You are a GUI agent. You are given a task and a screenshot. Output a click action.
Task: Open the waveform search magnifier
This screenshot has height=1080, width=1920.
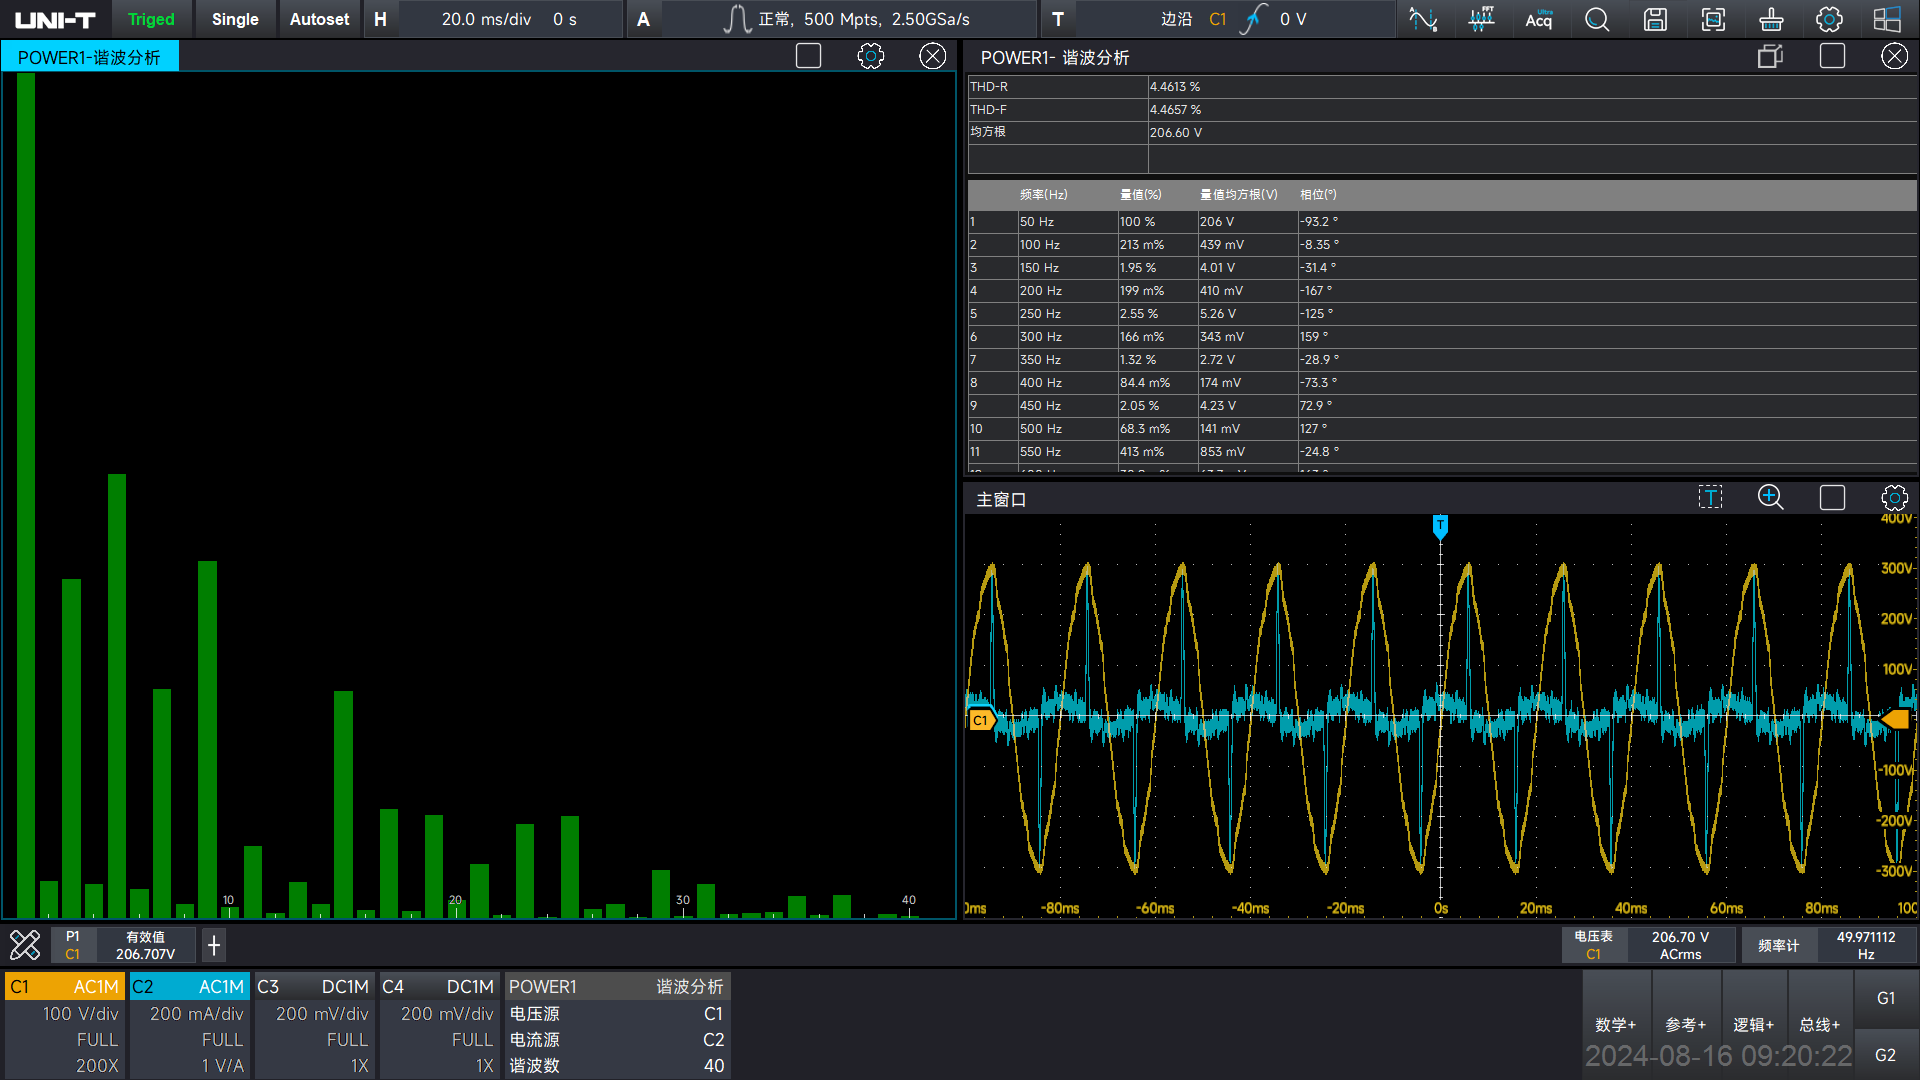click(1597, 19)
